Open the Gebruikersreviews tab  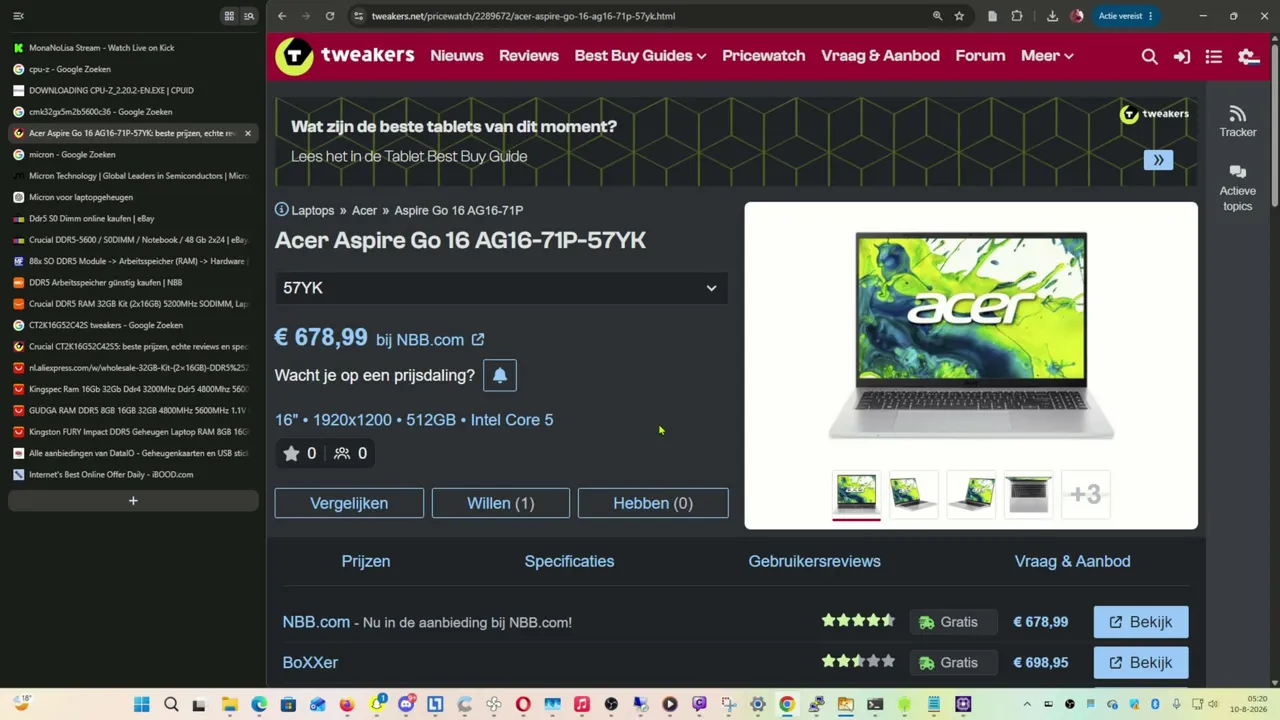tap(814, 561)
